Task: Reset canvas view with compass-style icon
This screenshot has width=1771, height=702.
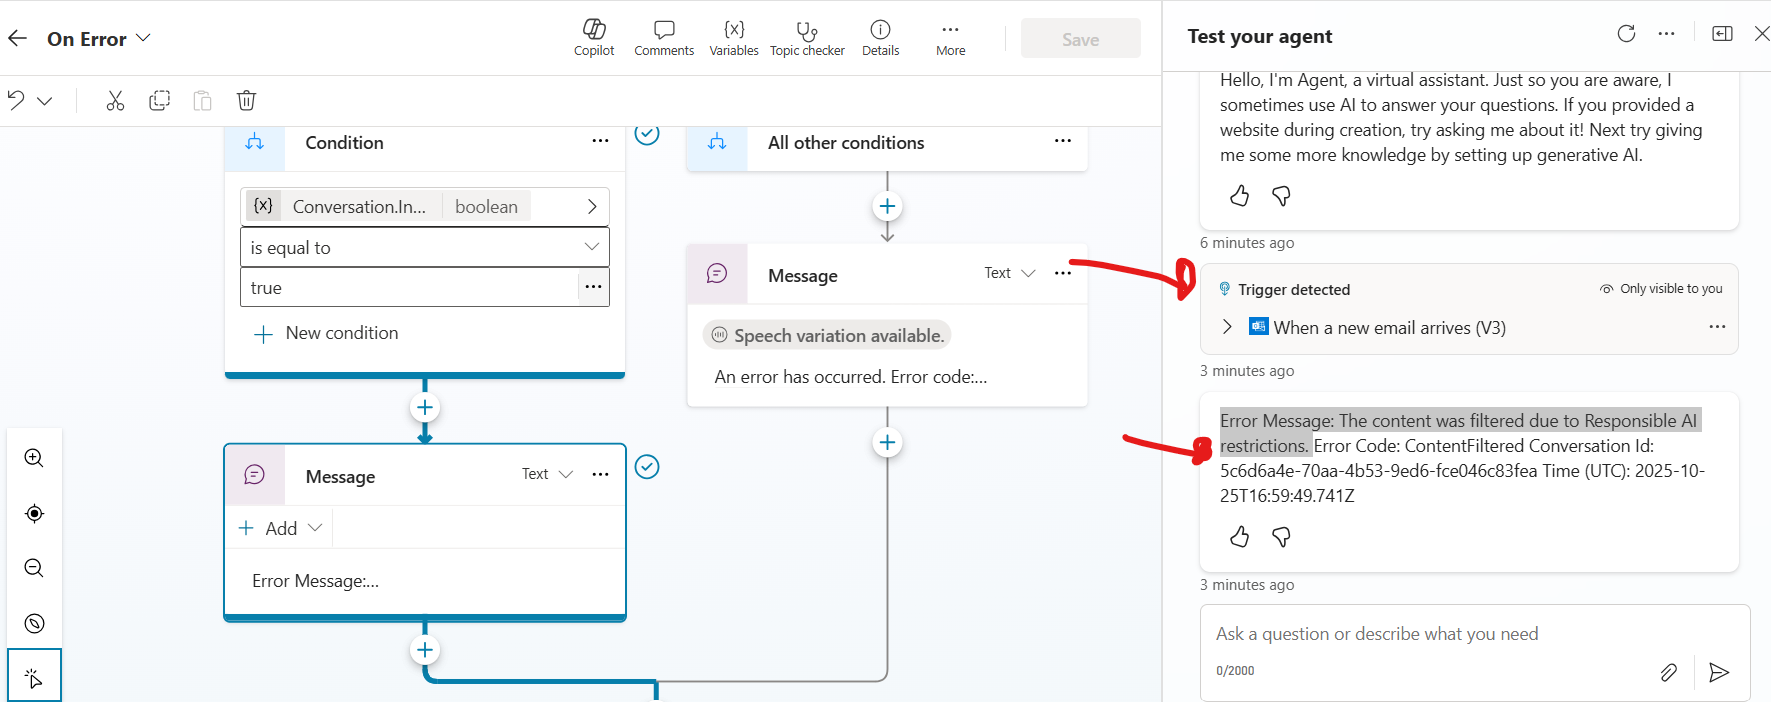Action: coord(34,623)
